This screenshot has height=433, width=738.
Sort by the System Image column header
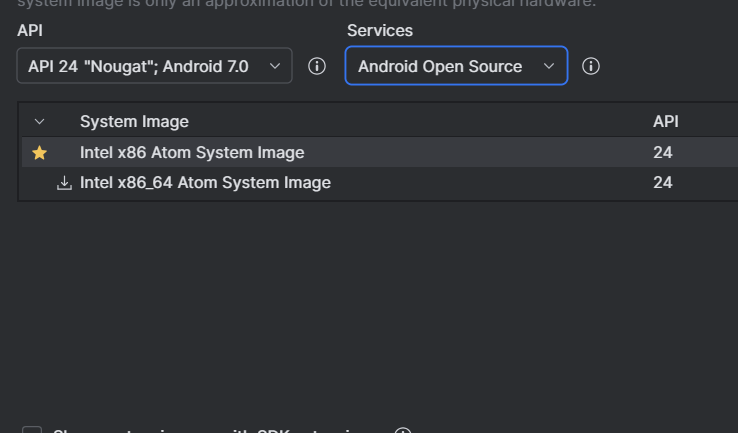click(x=134, y=122)
